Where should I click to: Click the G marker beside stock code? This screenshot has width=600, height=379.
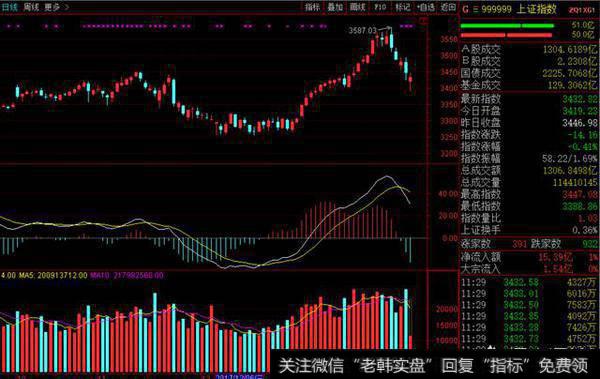tap(465, 9)
